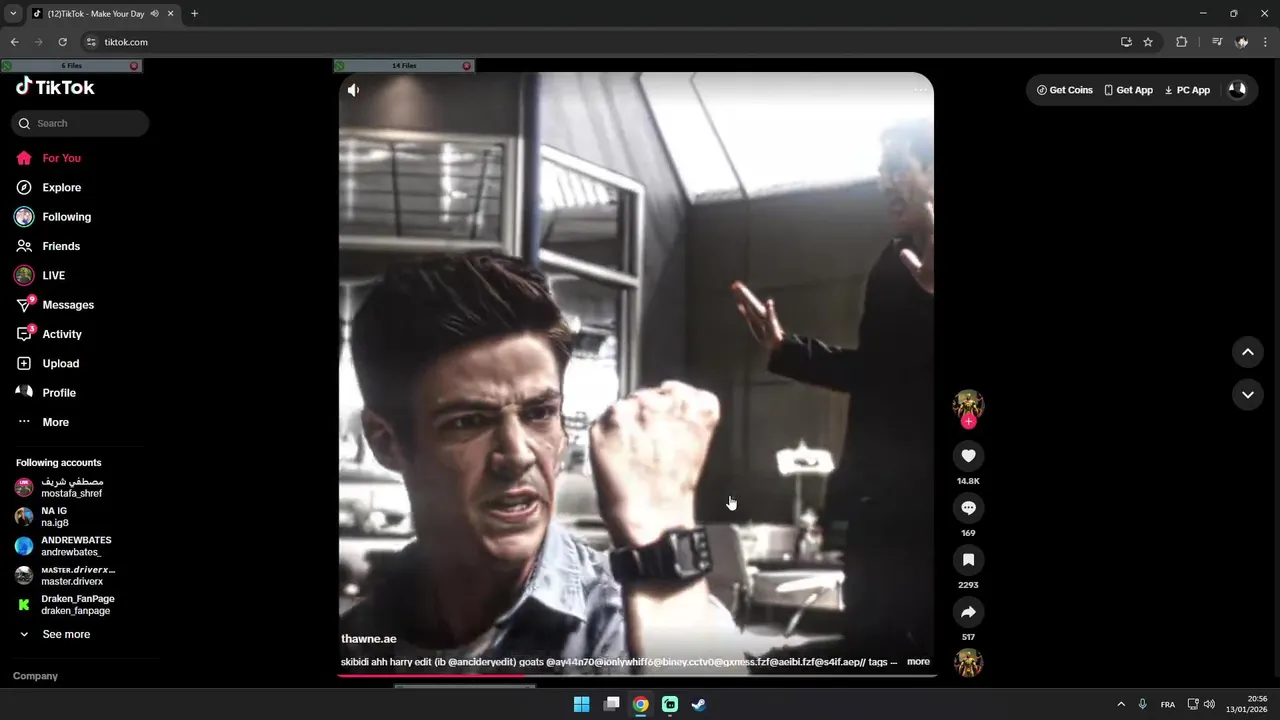Image resolution: width=1280 pixels, height=720 pixels.
Task: Like the video with the heart icon
Action: (968, 456)
